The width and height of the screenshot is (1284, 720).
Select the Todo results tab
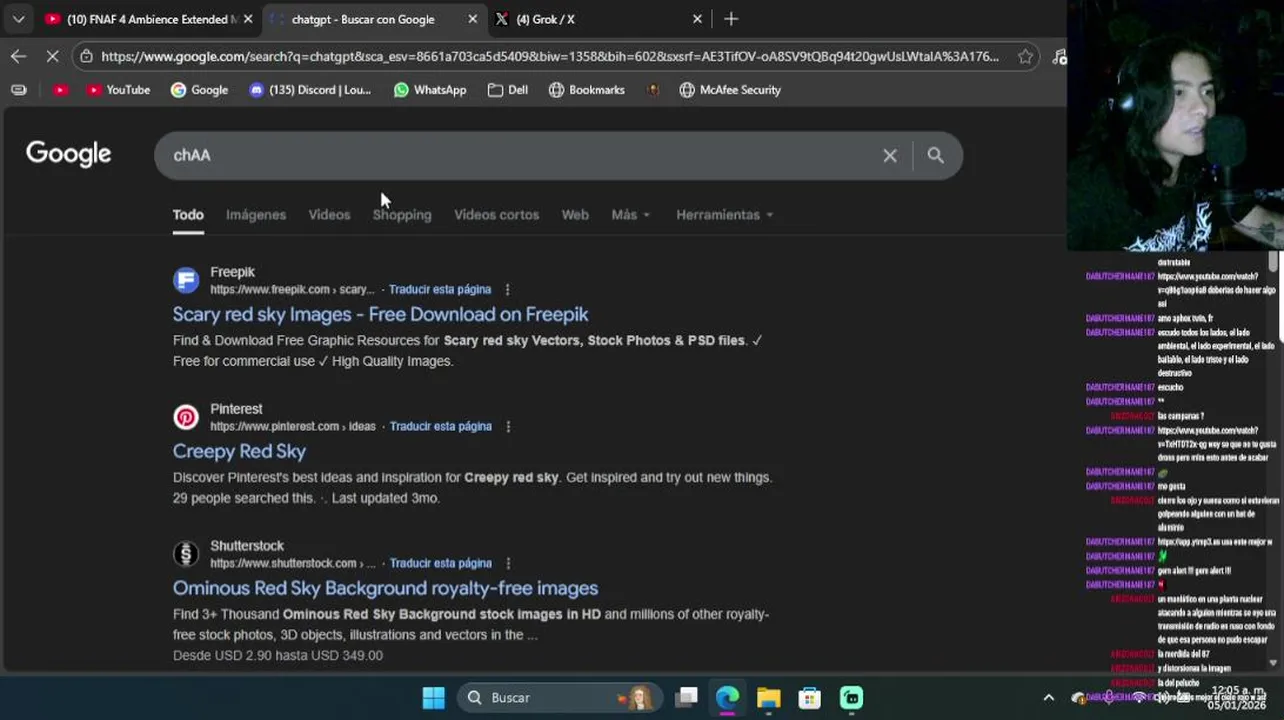coord(188,215)
